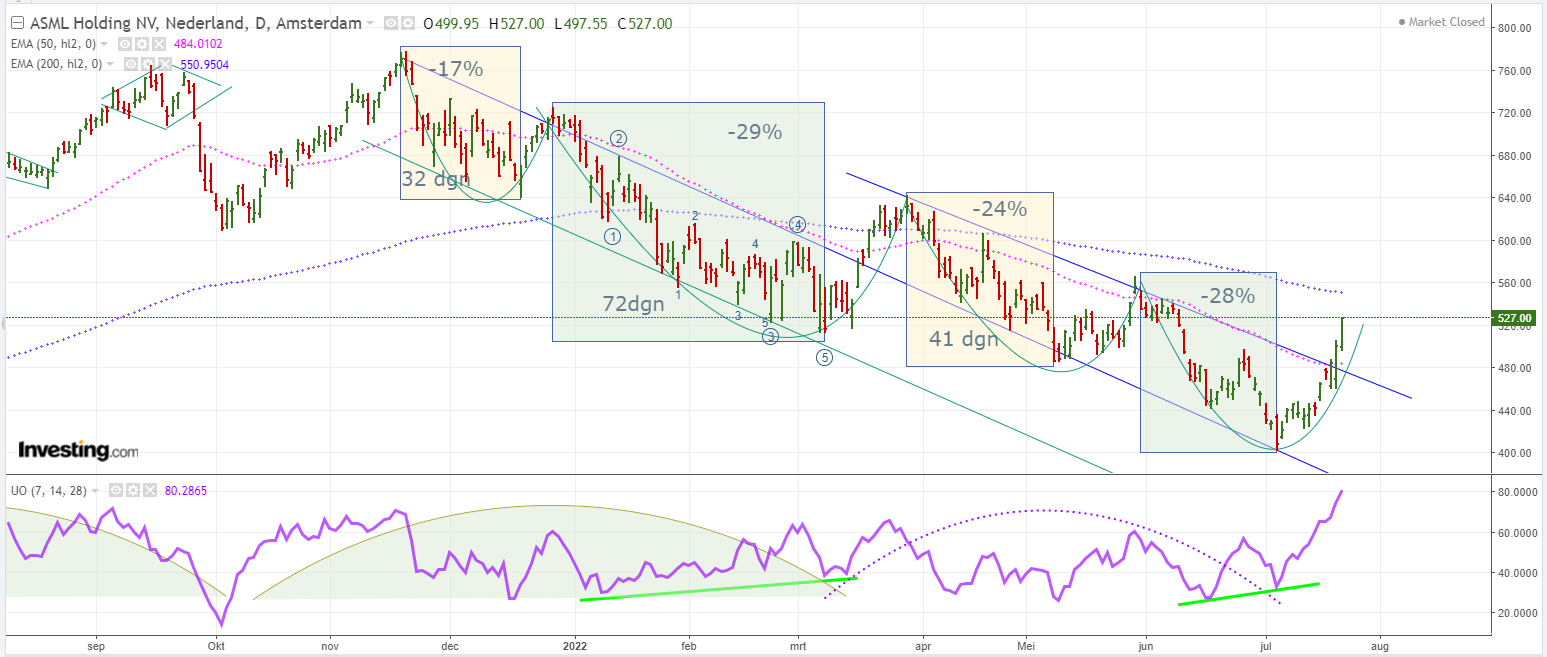Select the -29% text annotation

(x=754, y=131)
